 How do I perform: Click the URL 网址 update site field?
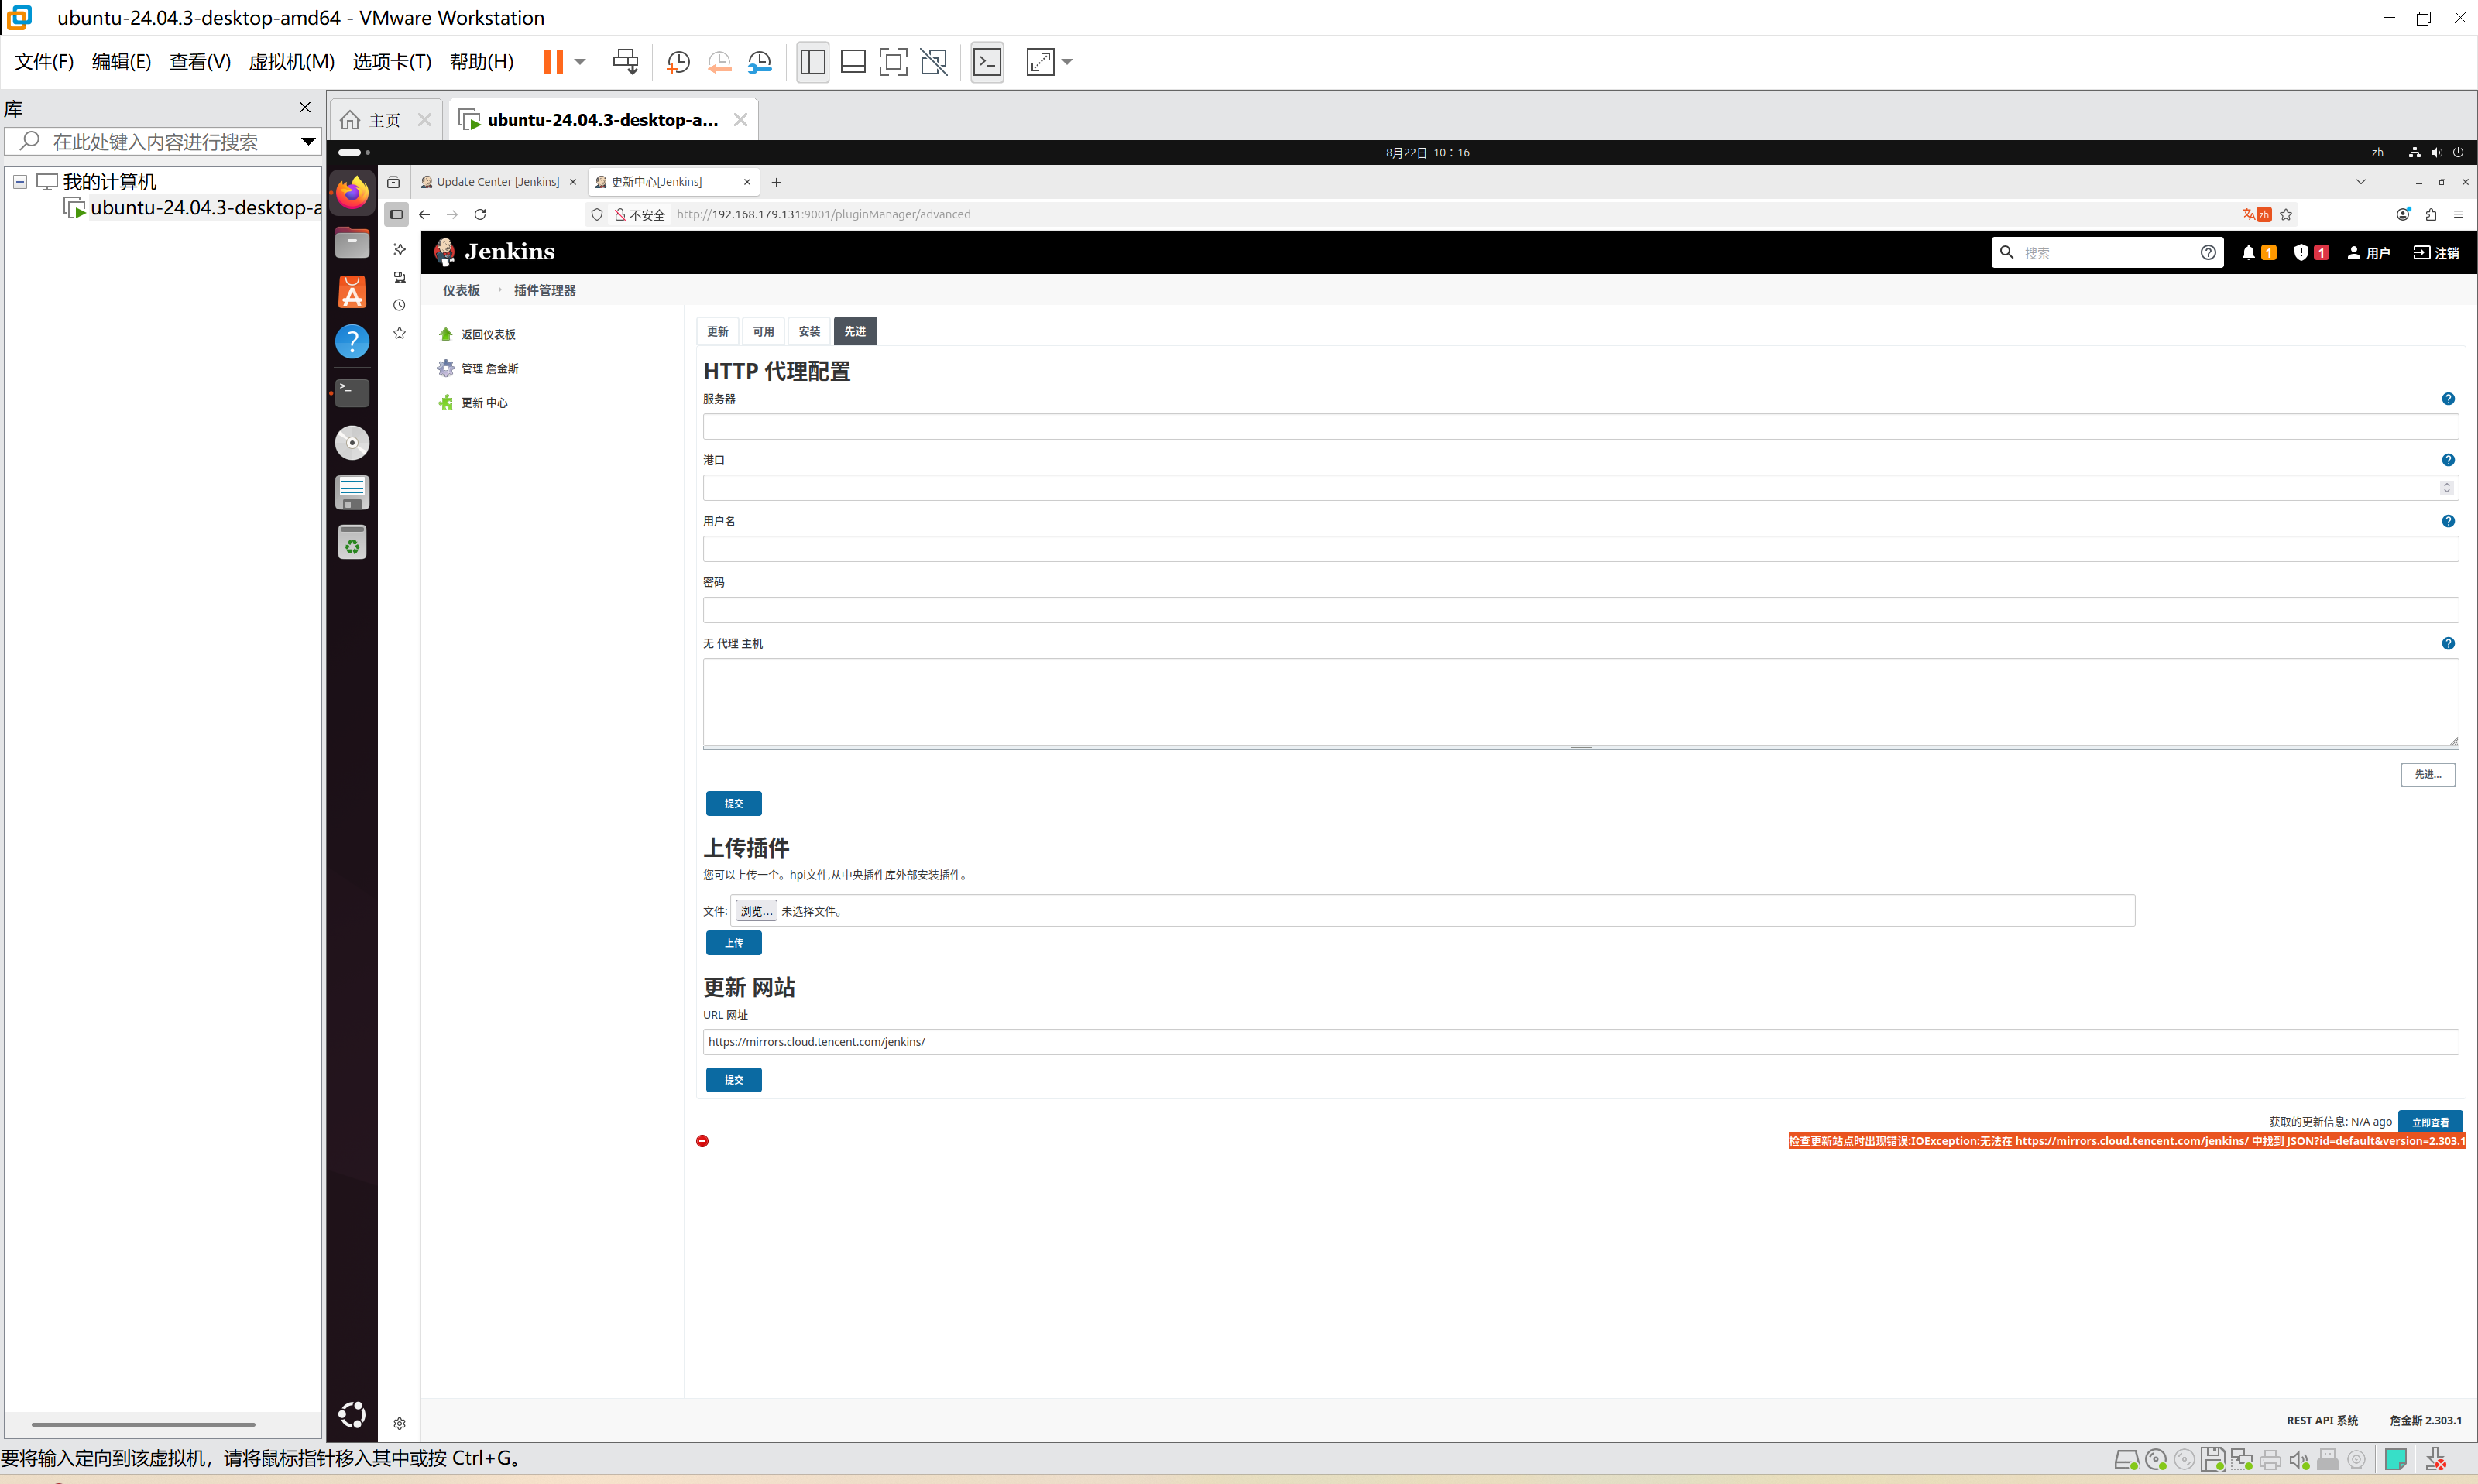point(1580,1042)
